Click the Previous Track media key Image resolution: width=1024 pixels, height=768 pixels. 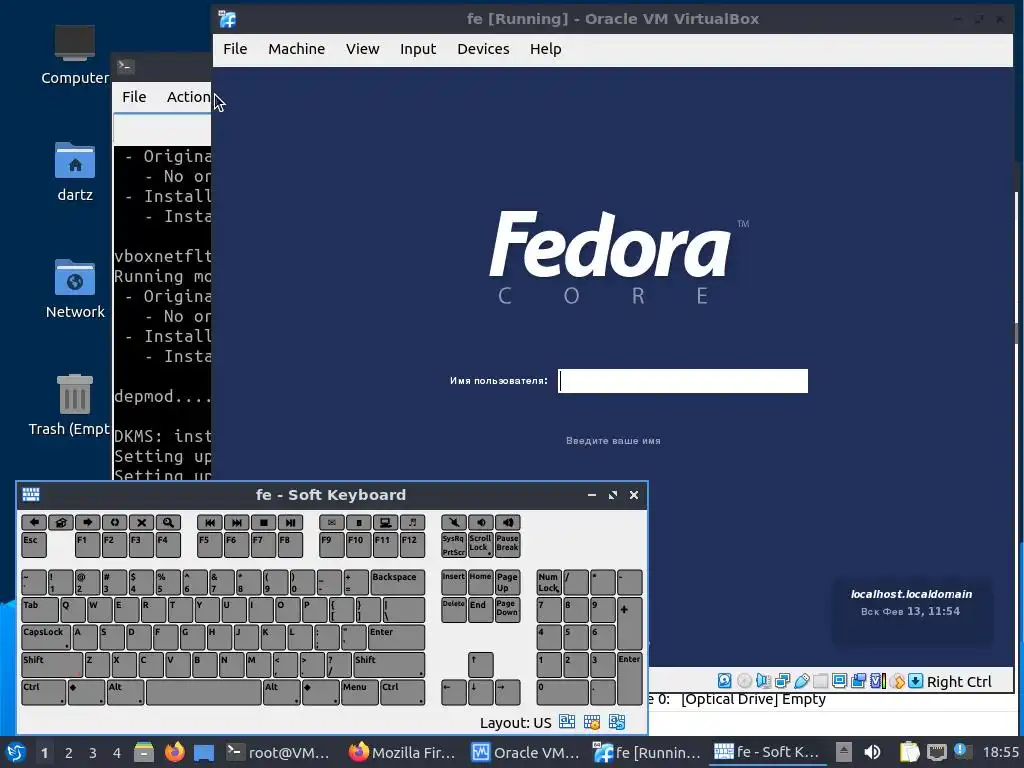(x=210, y=522)
